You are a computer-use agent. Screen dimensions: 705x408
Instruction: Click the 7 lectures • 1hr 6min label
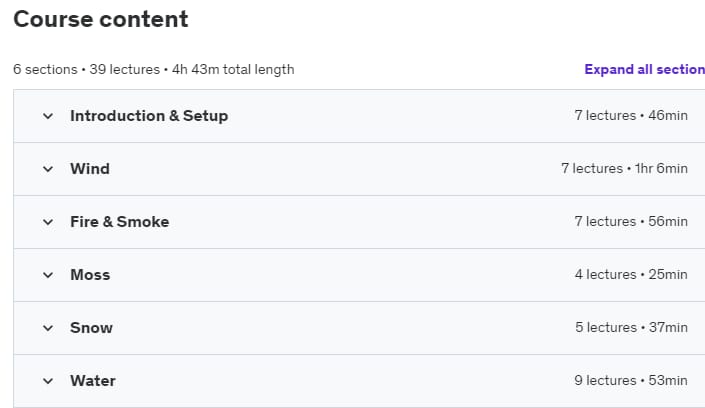(625, 169)
